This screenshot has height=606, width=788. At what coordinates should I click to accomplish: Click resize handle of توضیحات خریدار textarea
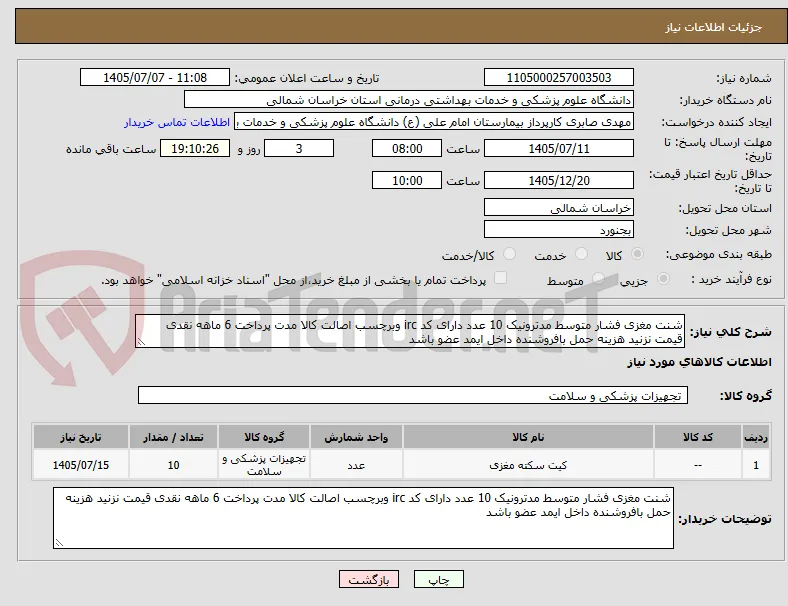59,542
